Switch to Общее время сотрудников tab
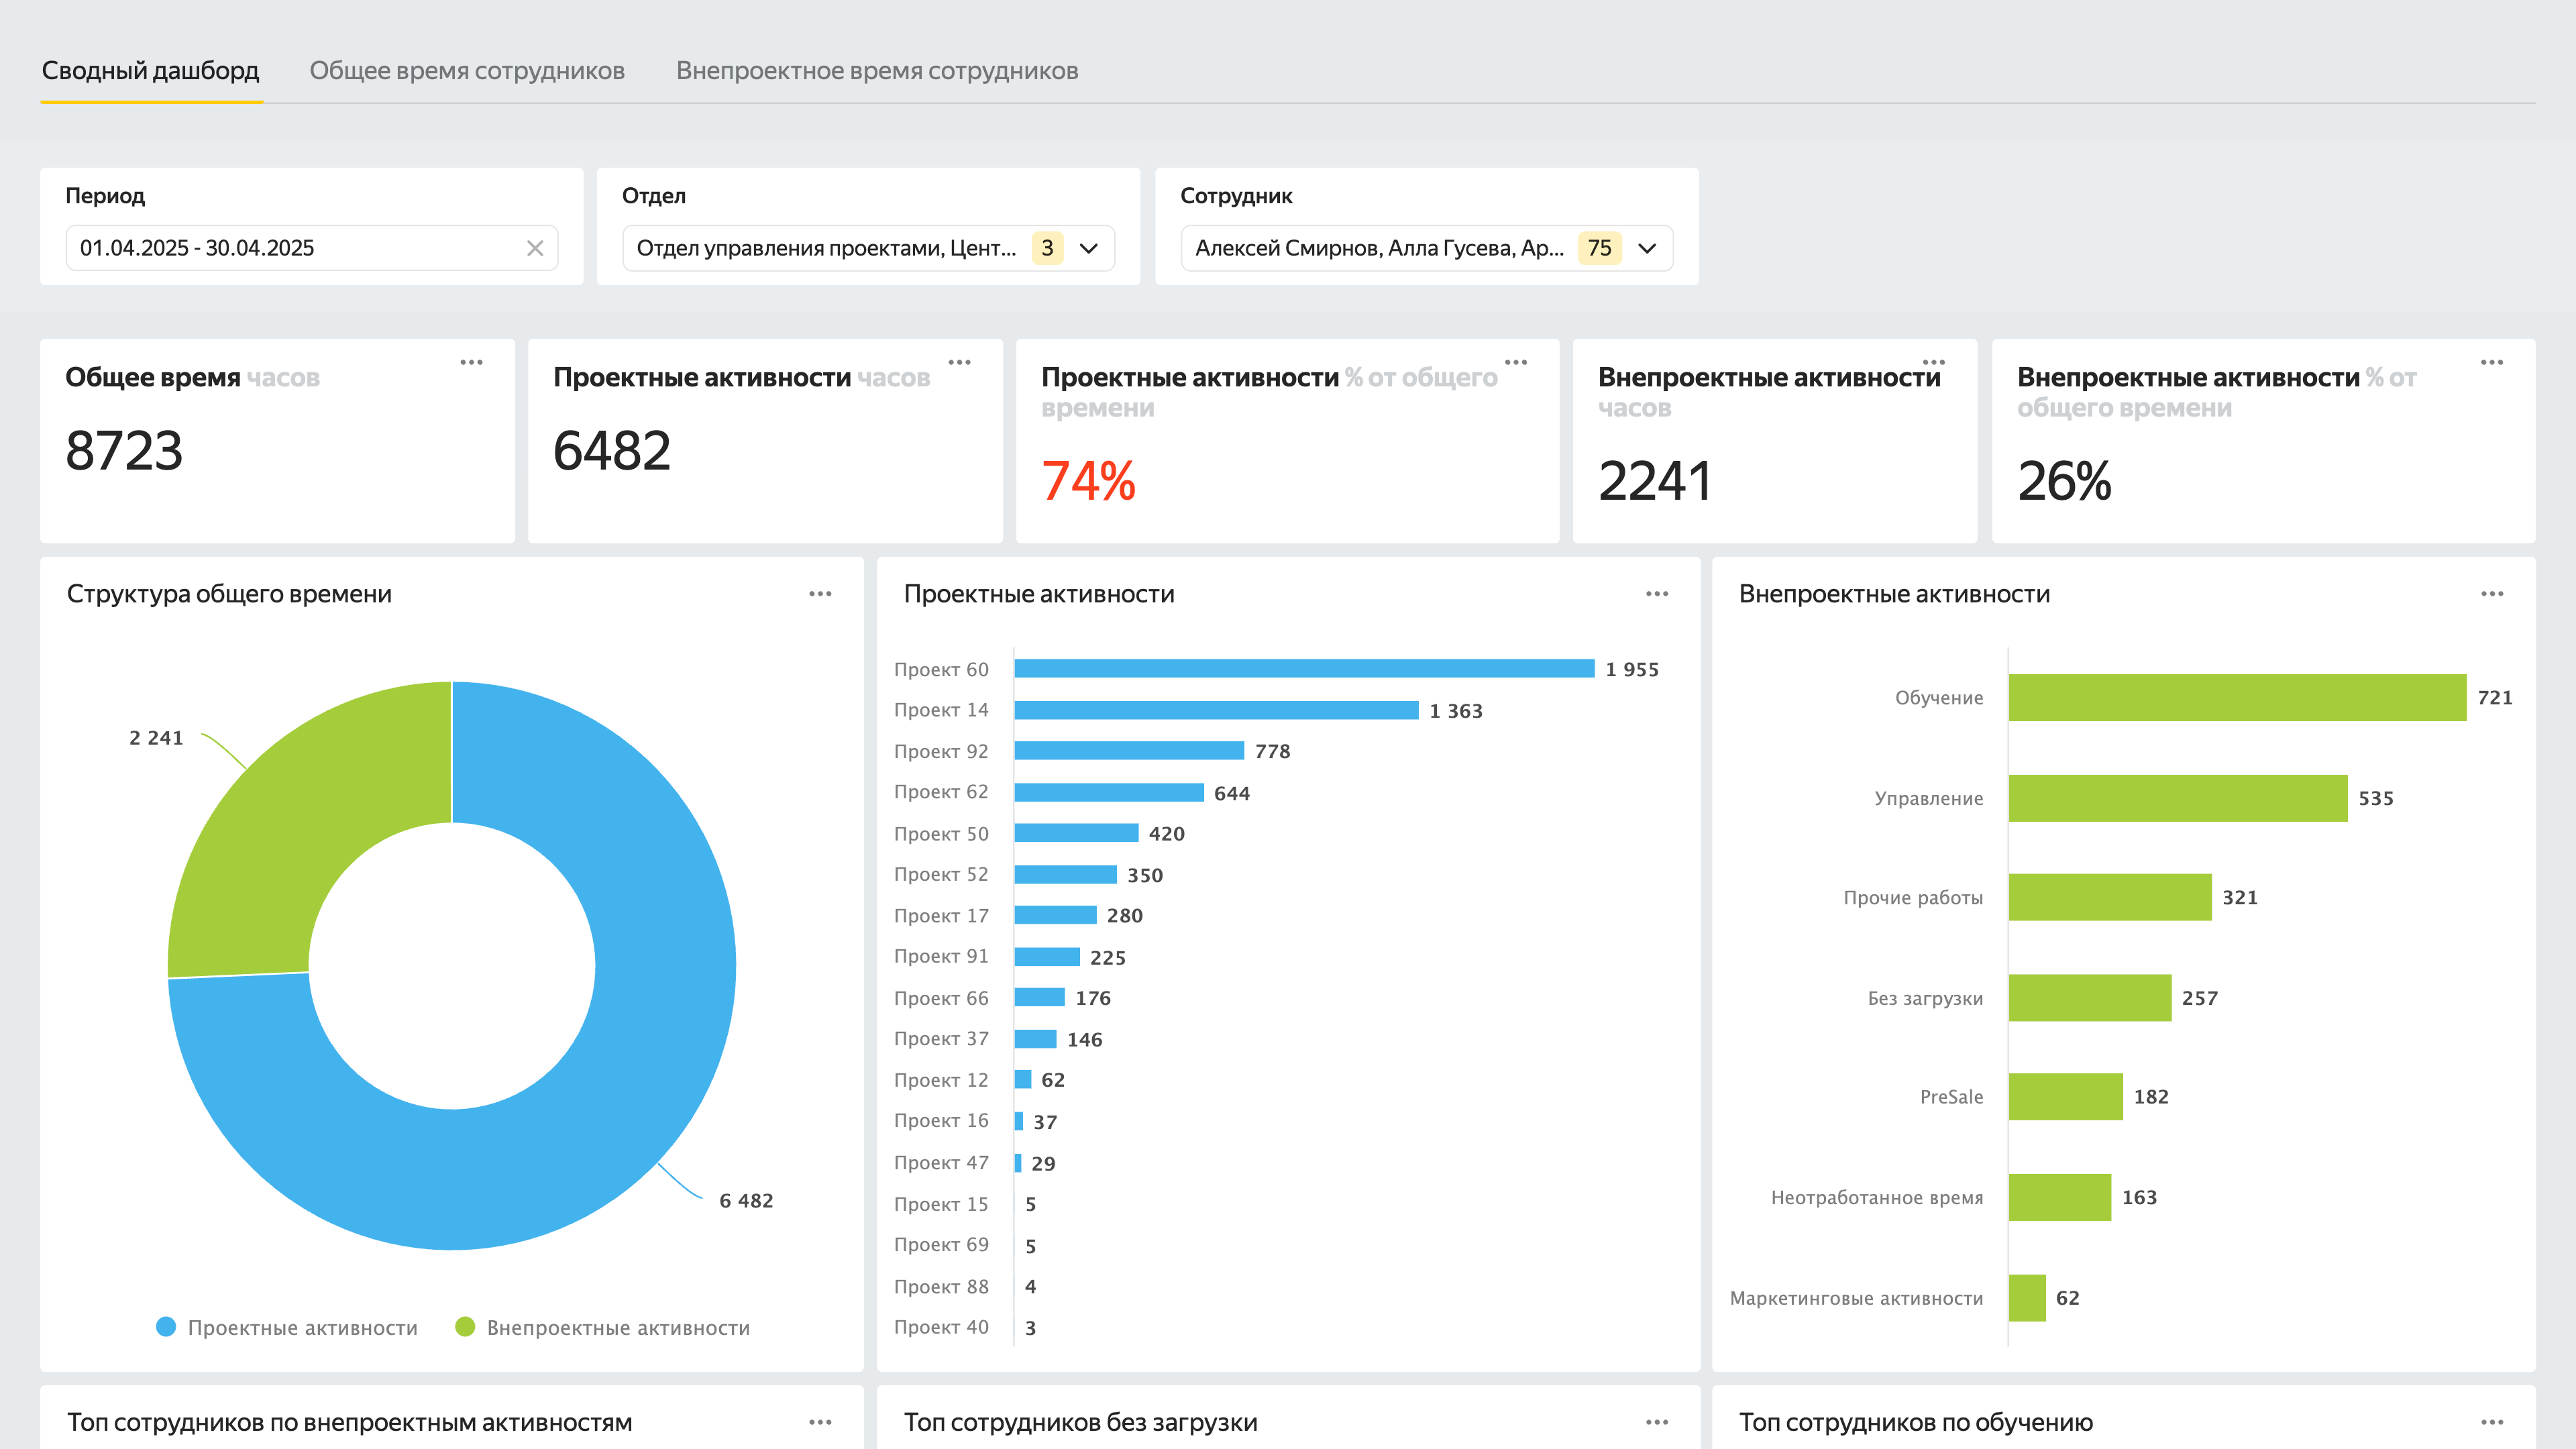The width and height of the screenshot is (2576, 1449). click(467, 71)
